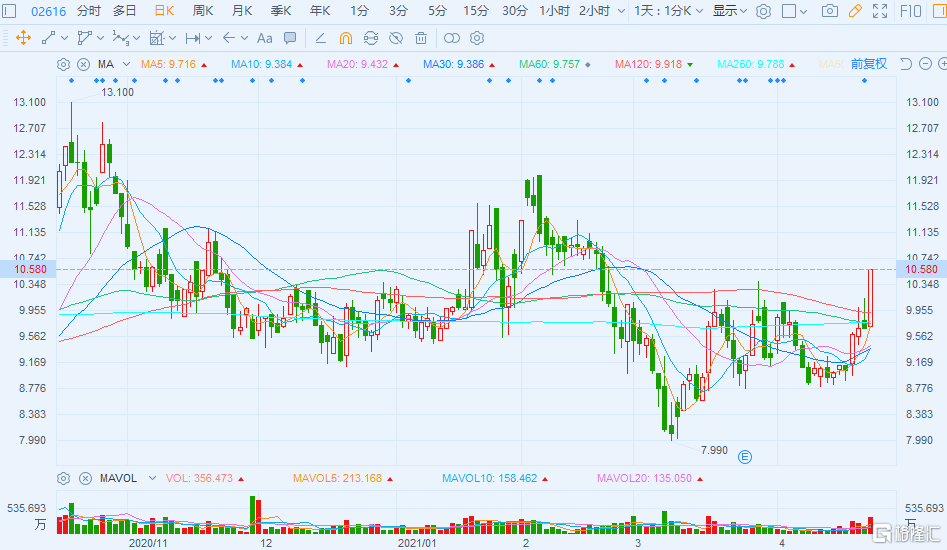The image size is (947, 550).
Task: Select the Aa text annotation tool
Action: 264,38
